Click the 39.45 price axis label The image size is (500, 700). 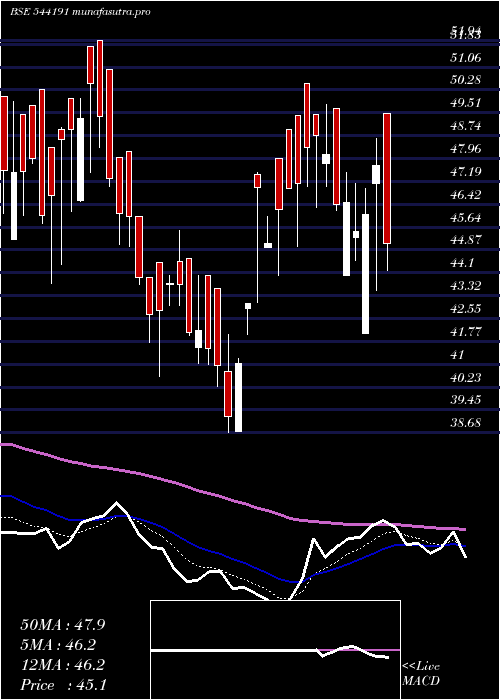point(466,400)
